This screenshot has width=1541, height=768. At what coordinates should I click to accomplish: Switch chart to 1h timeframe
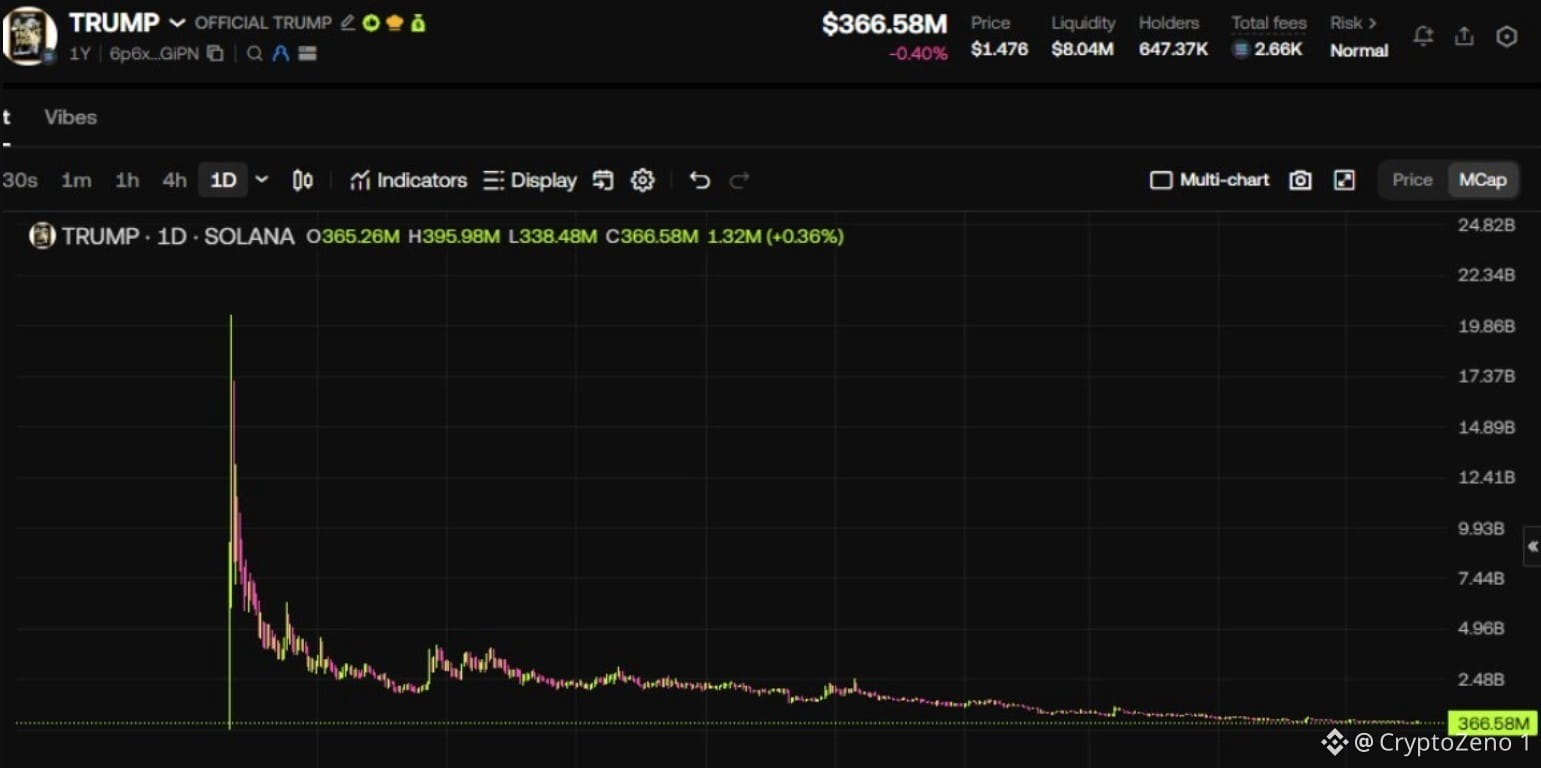[127, 180]
